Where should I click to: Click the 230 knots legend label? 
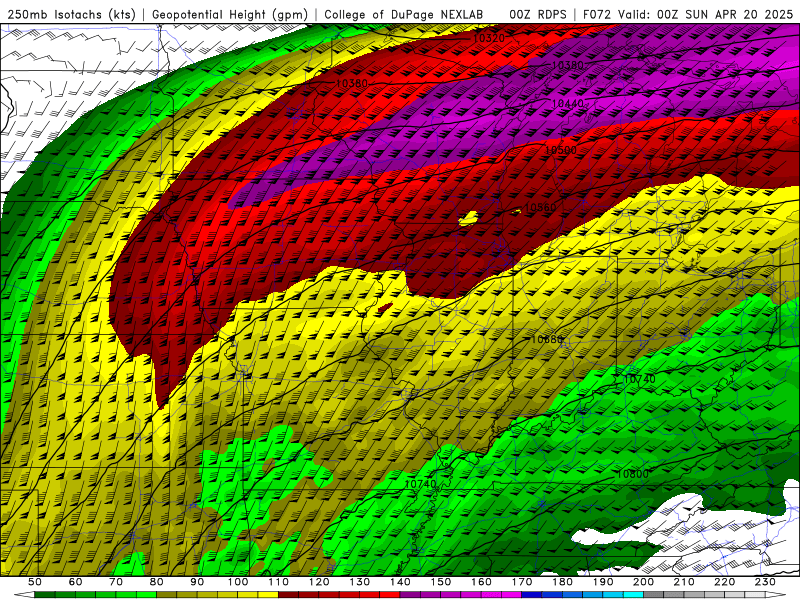pyautogui.click(x=765, y=582)
